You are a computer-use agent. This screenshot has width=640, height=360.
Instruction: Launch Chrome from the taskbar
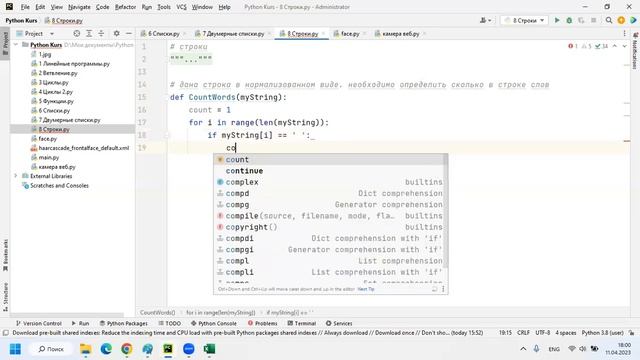(127, 349)
